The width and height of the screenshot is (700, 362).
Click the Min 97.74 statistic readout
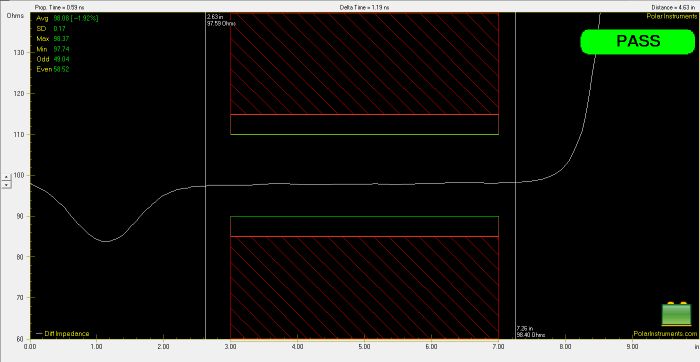point(53,49)
